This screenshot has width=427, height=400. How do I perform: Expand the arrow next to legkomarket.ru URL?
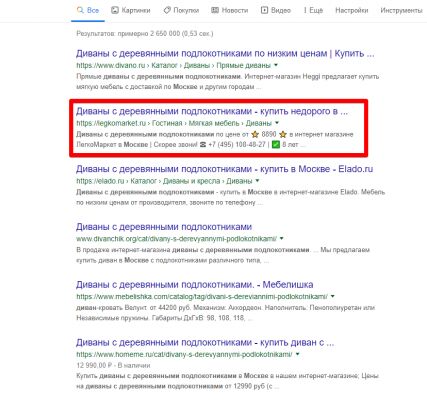[277, 123]
